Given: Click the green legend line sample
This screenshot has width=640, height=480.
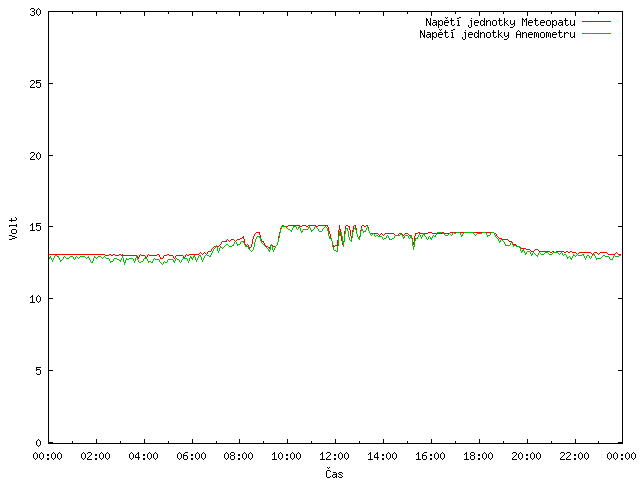Looking at the screenshot, I should (596, 33).
